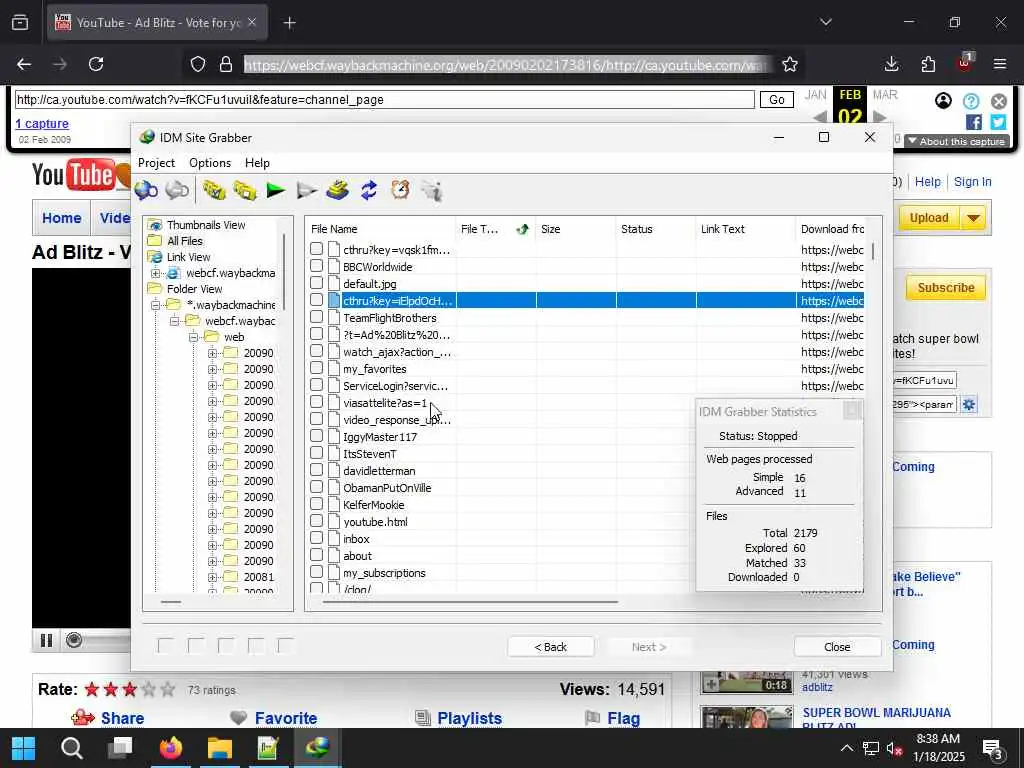Click the blue synchronize arrows icon
Viewport: 1024px width, 768px height.
[369, 190]
